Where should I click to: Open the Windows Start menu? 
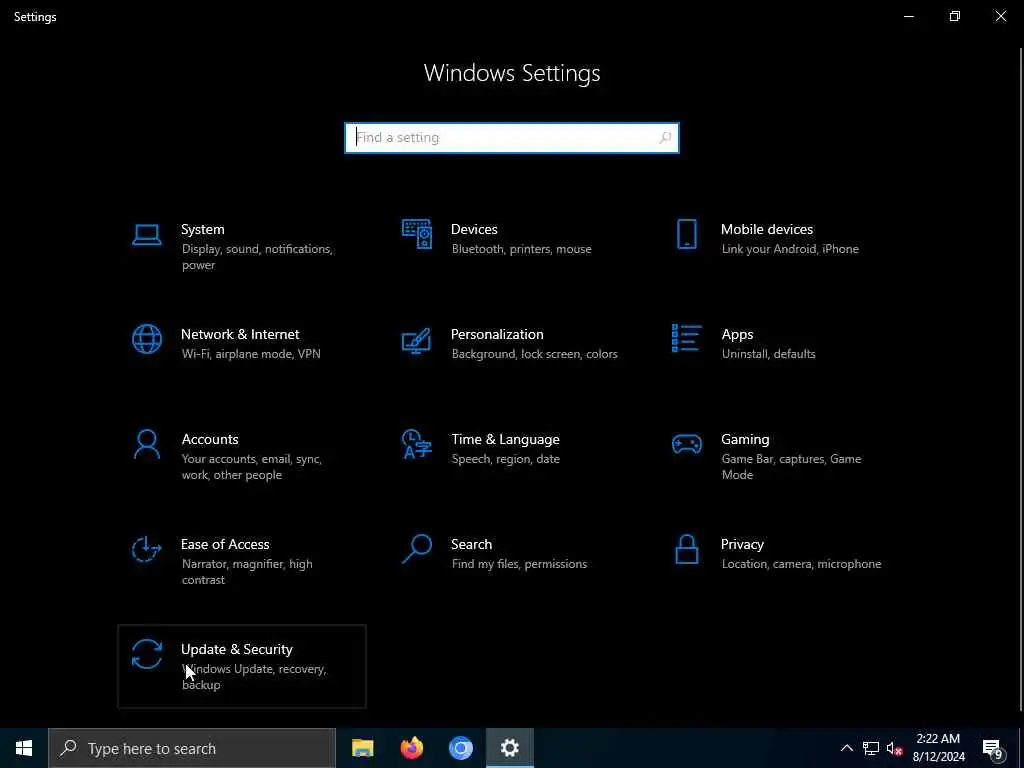coord(24,748)
